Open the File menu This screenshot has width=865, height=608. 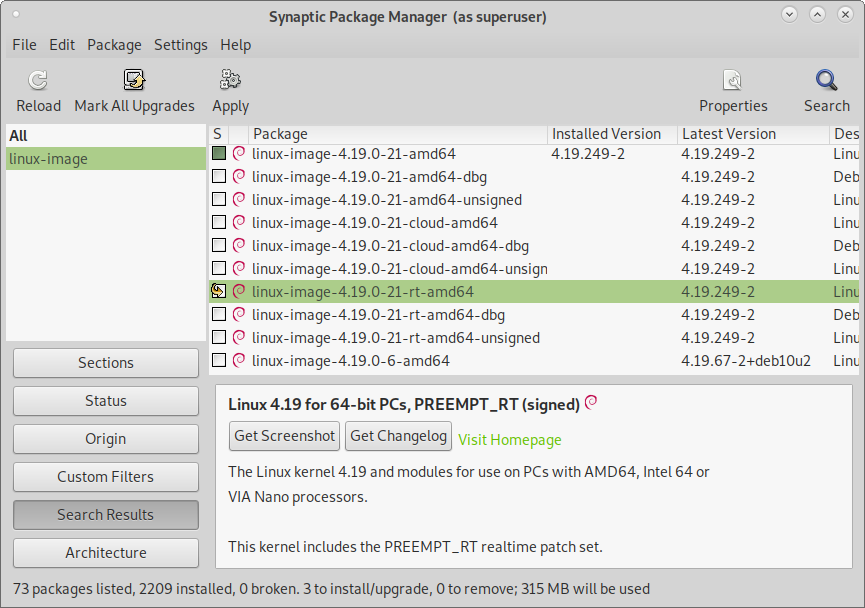(x=24, y=45)
